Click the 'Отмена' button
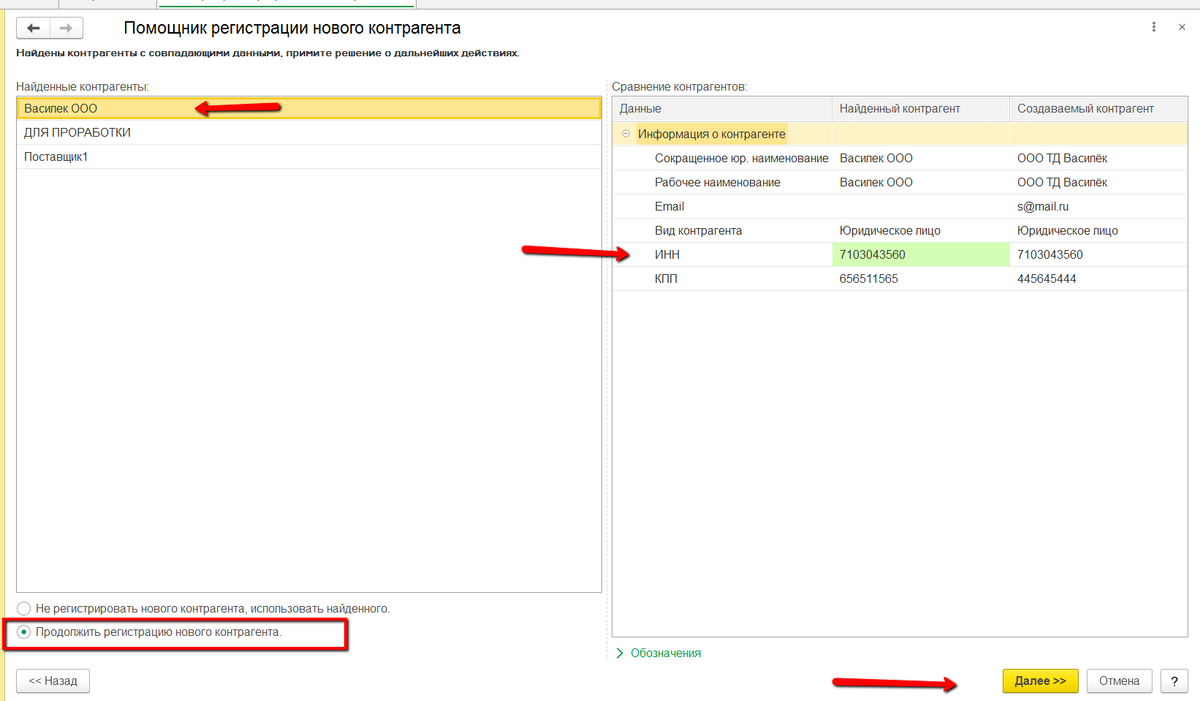1200x701 pixels. pyautogui.click(x=1119, y=680)
